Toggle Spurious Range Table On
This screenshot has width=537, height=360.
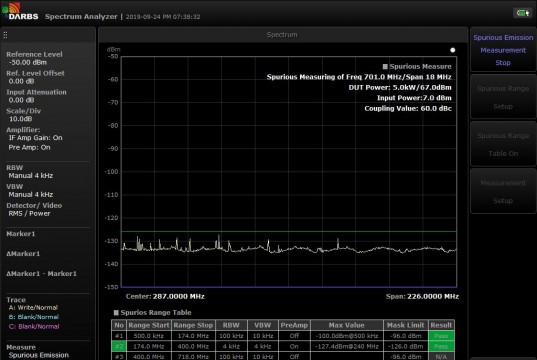[x=503, y=144]
